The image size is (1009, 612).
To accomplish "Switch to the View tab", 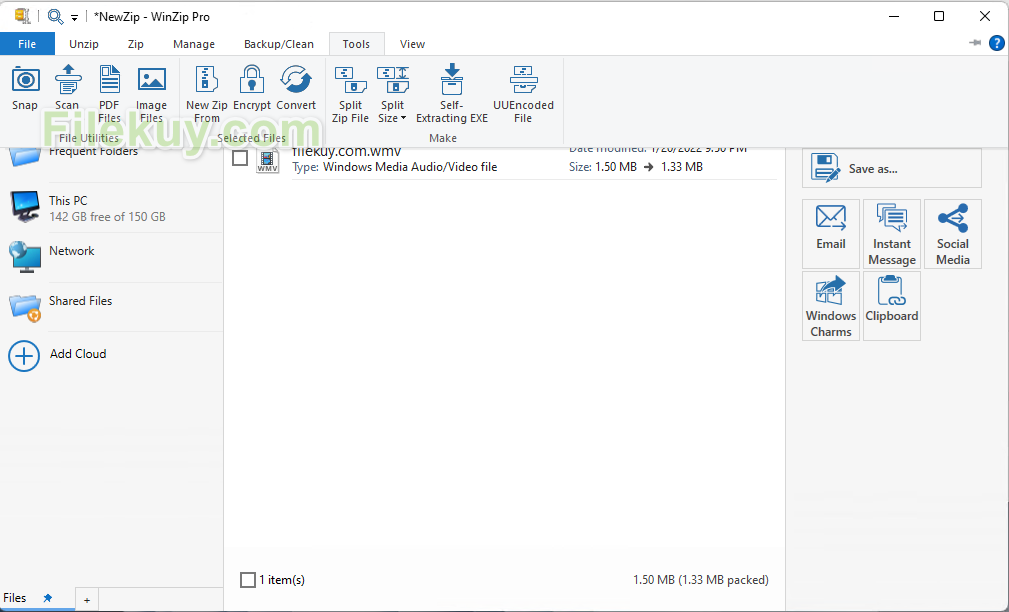I will point(412,44).
